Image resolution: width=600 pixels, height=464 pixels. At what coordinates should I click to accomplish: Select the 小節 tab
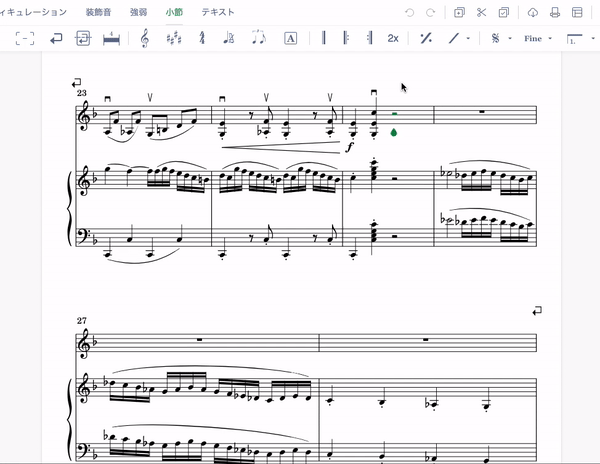[174, 12]
